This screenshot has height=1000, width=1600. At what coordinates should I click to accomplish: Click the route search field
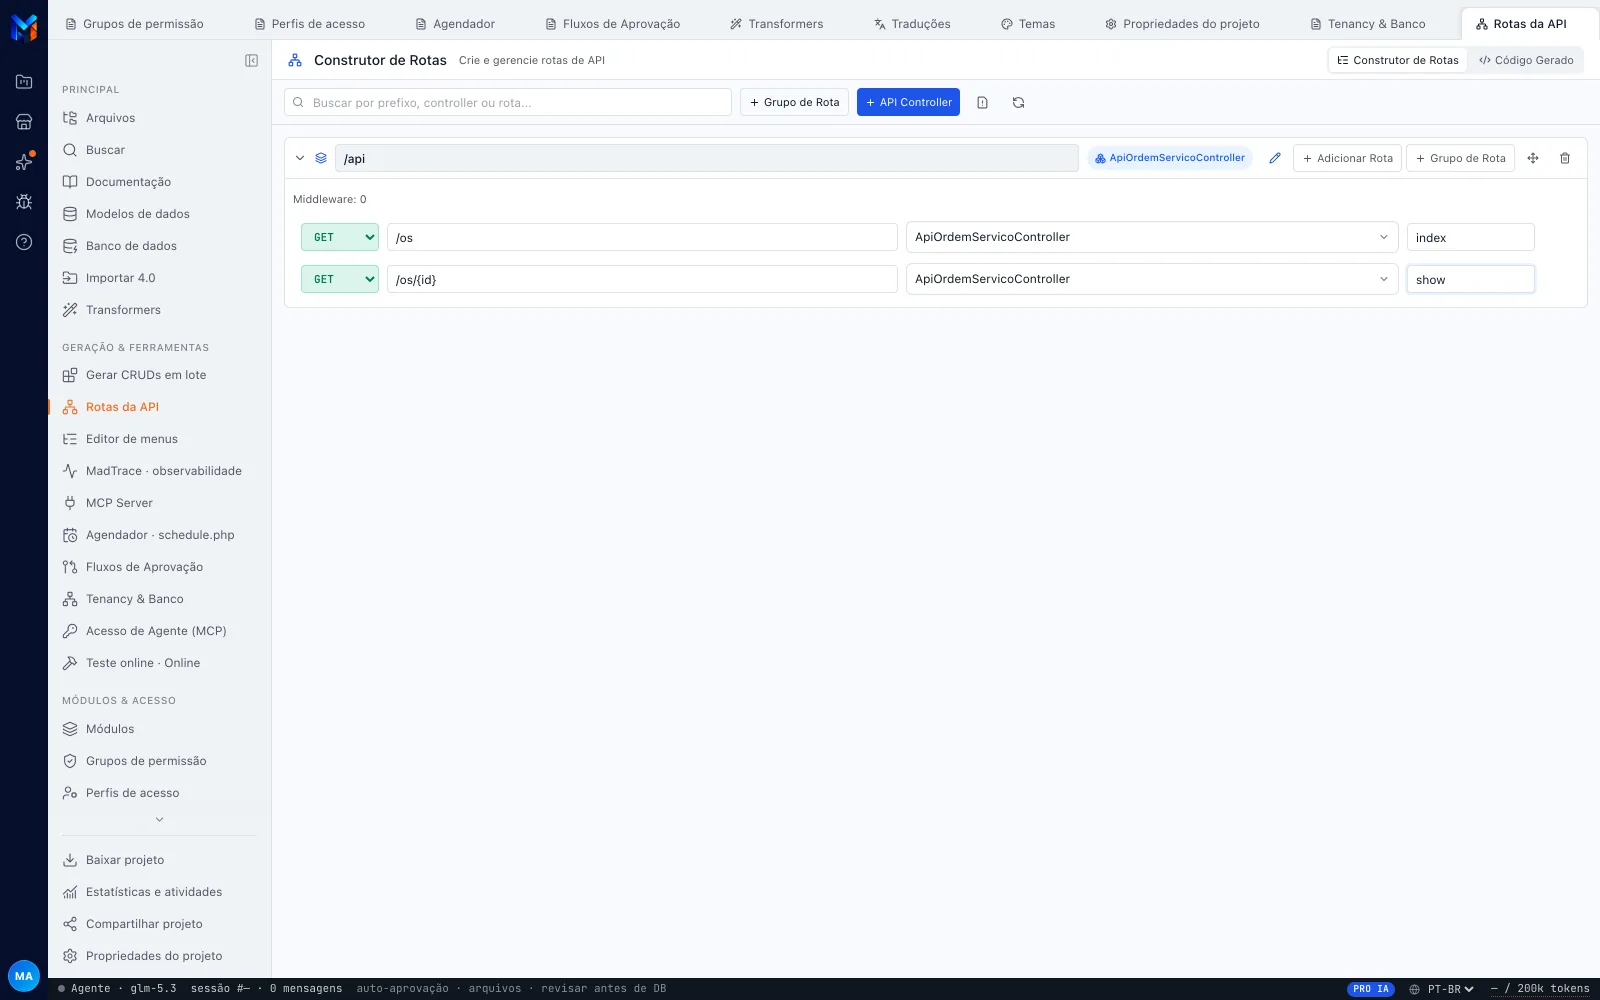point(508,102)
